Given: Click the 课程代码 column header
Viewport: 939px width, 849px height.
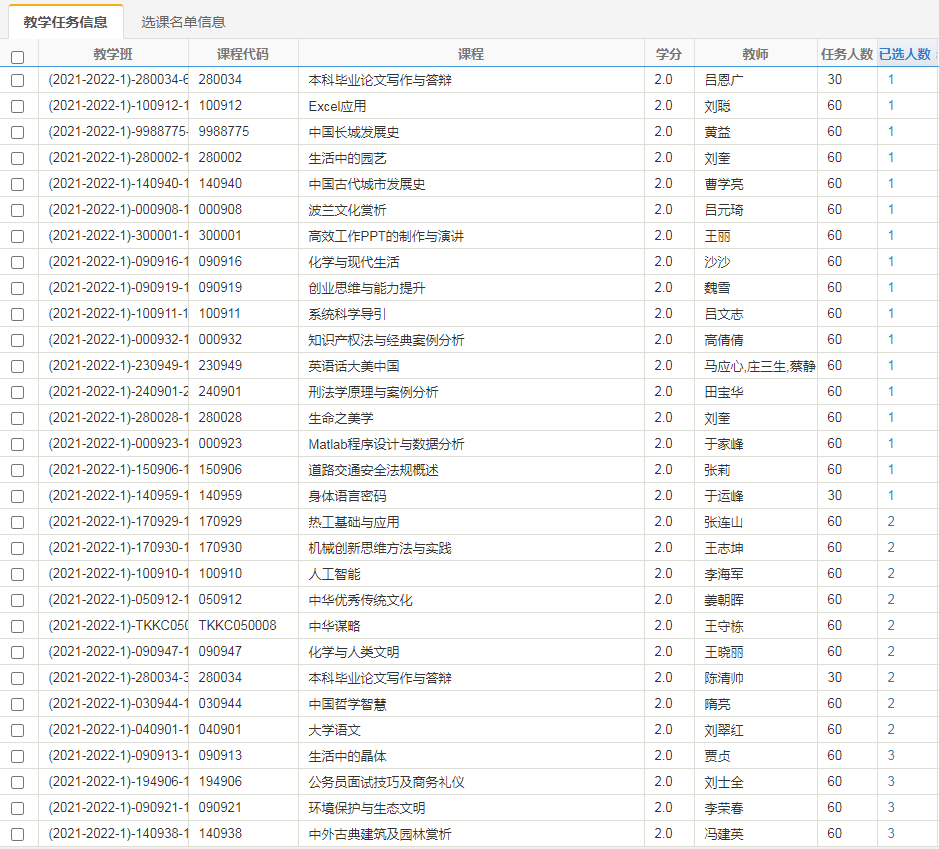Looking at the screenshot, I should 243,54.
